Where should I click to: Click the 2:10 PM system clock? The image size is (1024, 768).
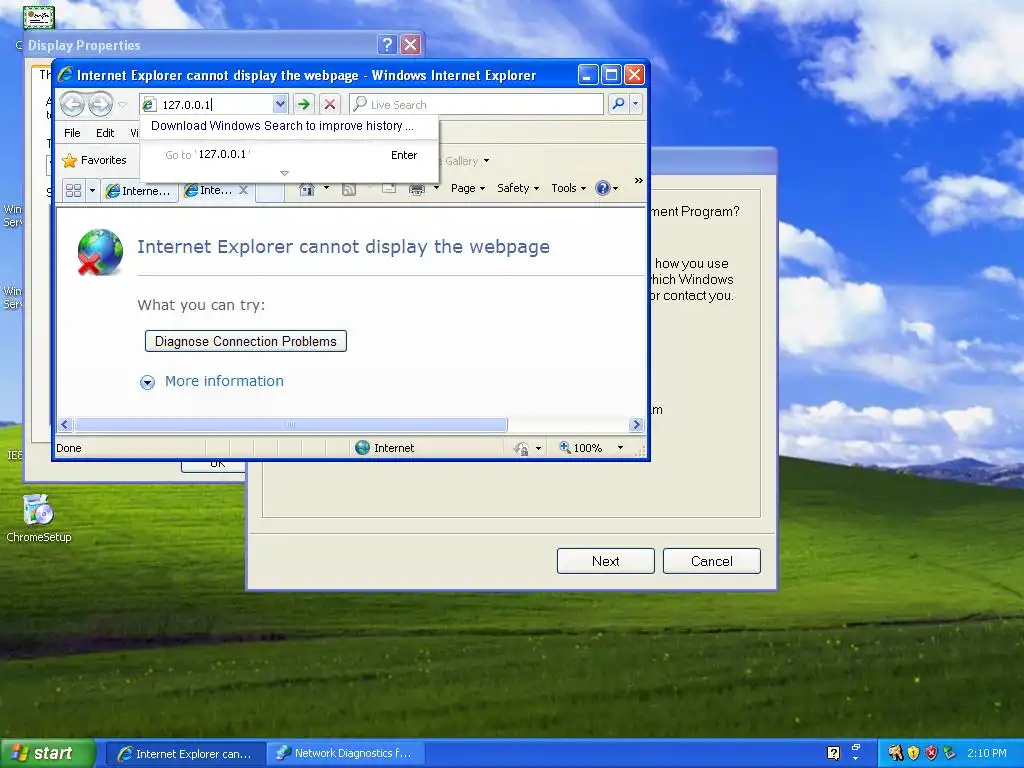[986, 753]
